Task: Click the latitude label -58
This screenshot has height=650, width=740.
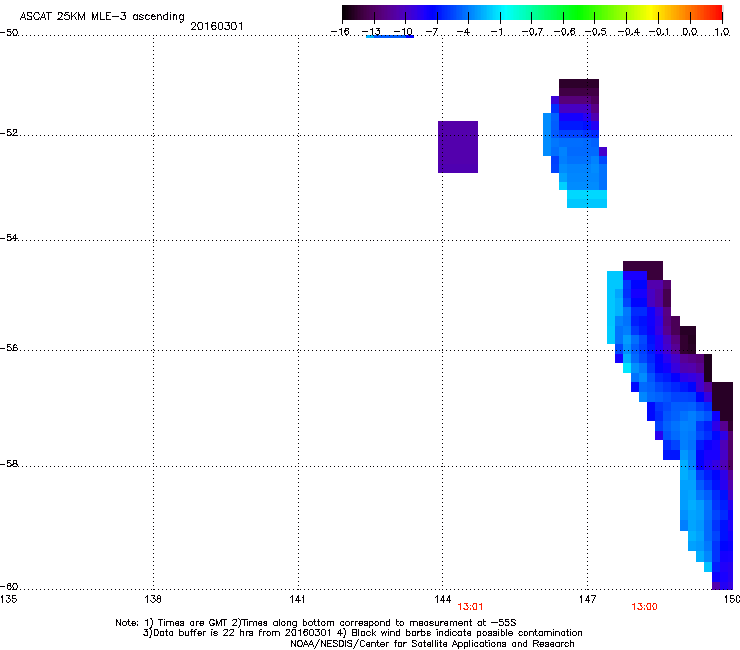Action: coord(9,464)
